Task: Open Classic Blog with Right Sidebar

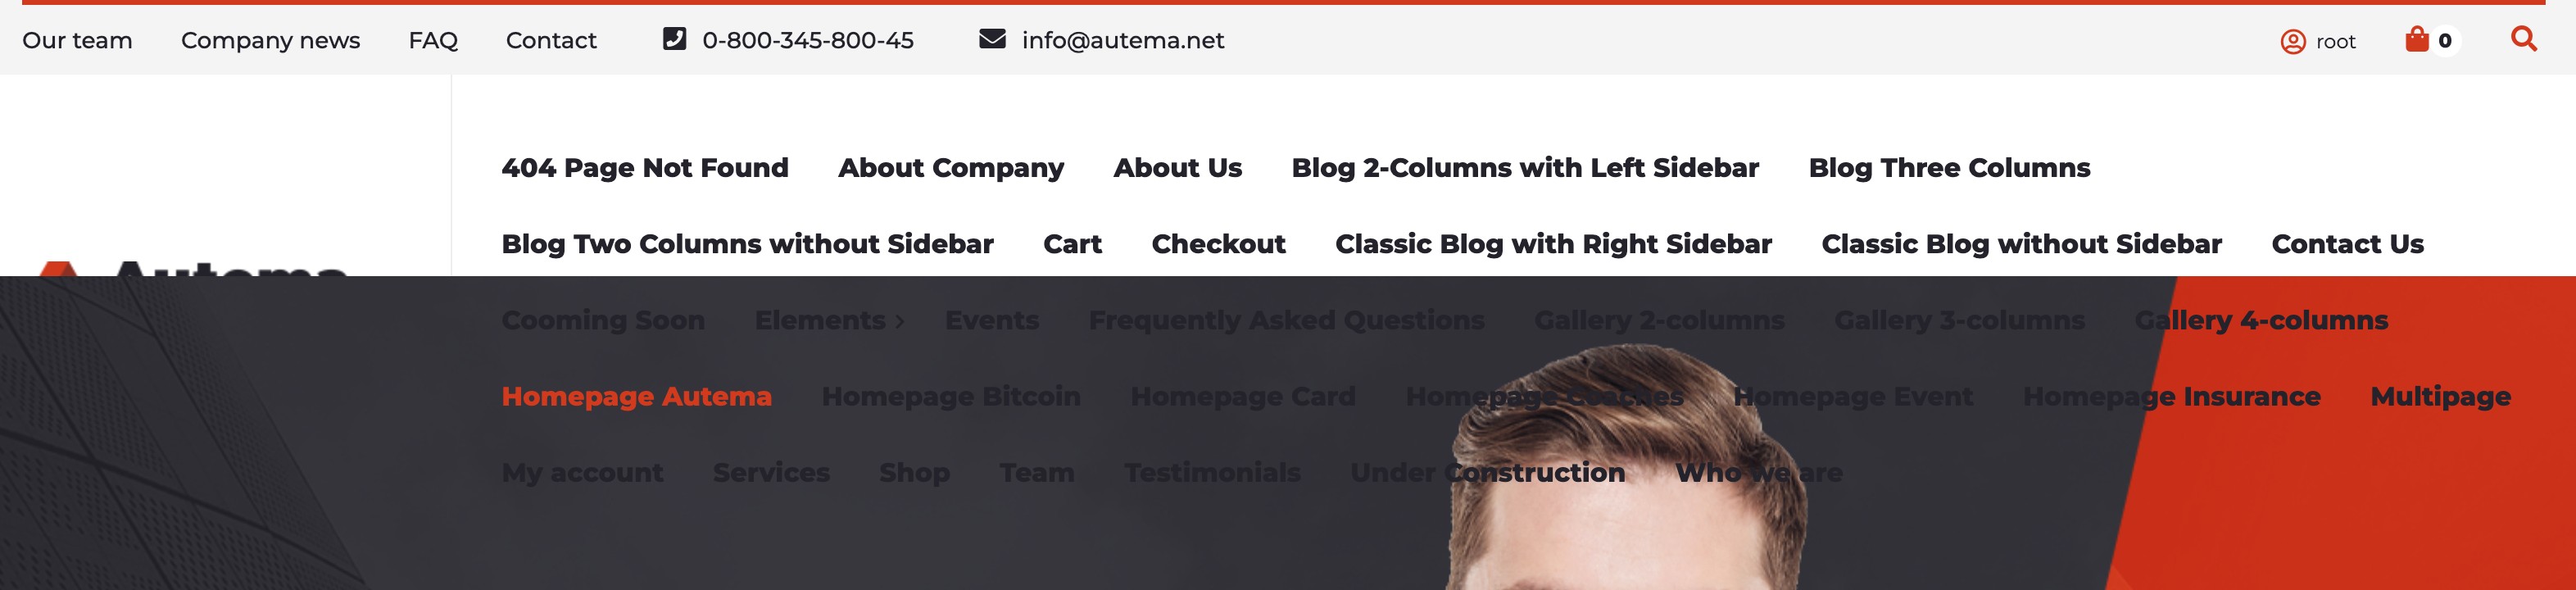Action: tap(1553, 244)
